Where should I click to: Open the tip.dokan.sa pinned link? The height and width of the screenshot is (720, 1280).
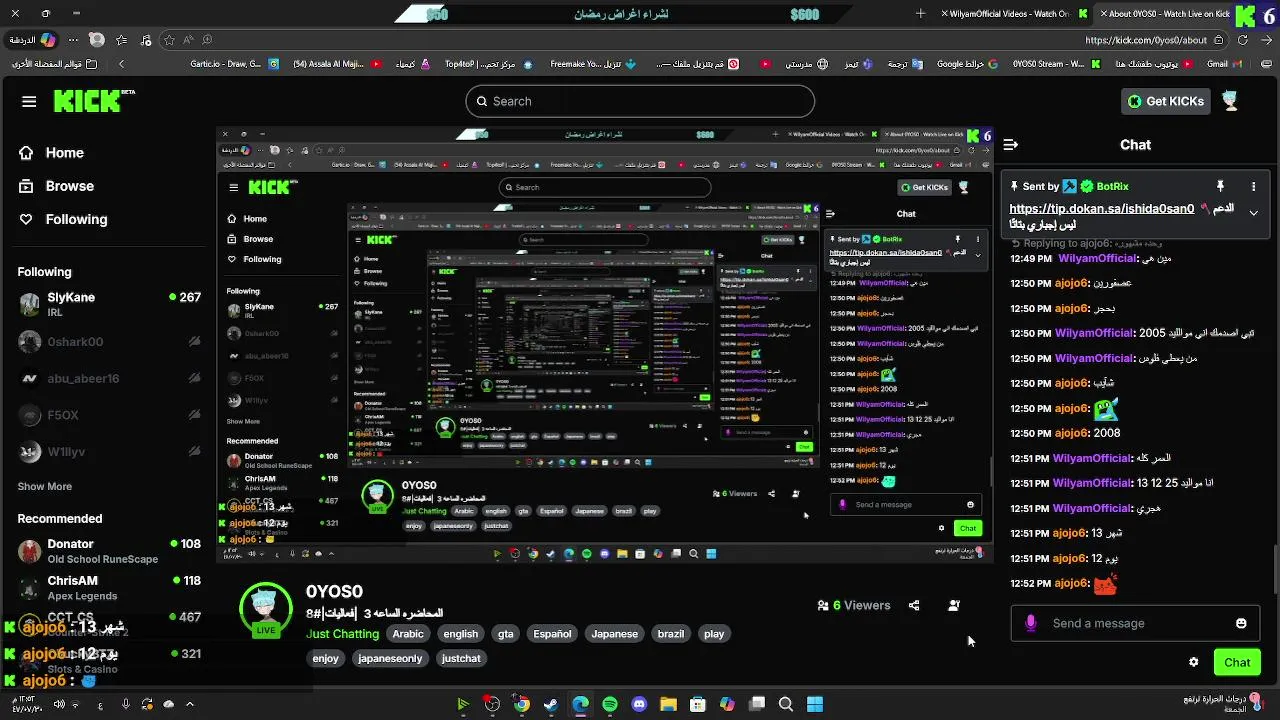pos(1101,209)
